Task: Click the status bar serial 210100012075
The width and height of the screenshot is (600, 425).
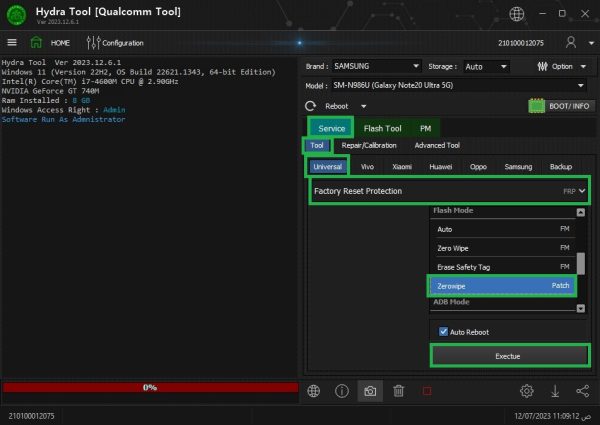Action: coord(31,416)
